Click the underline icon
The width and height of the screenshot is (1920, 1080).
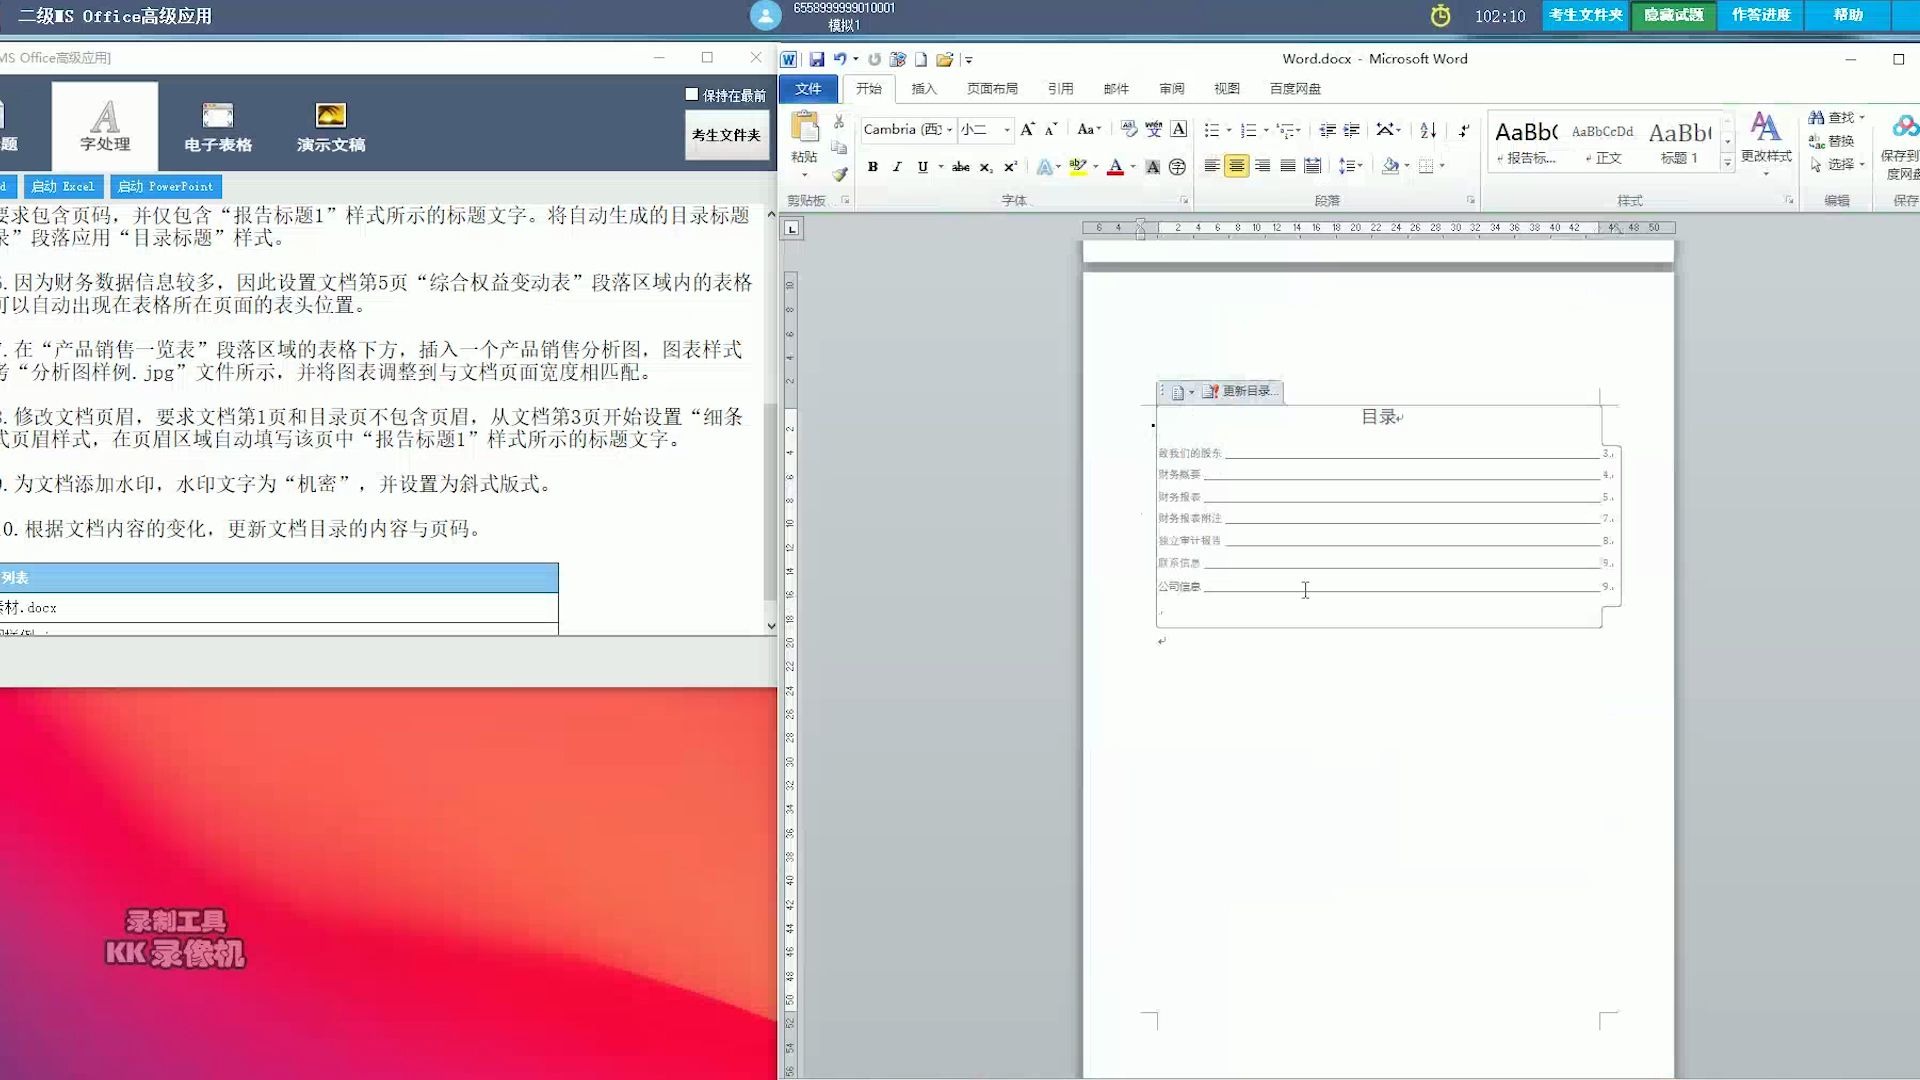pos(920,167)
